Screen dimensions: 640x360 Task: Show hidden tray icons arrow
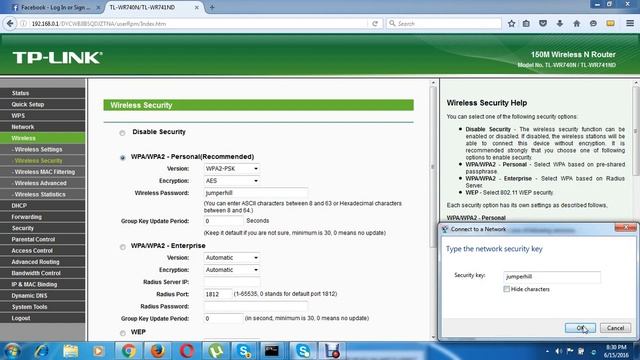pos(547,351)
